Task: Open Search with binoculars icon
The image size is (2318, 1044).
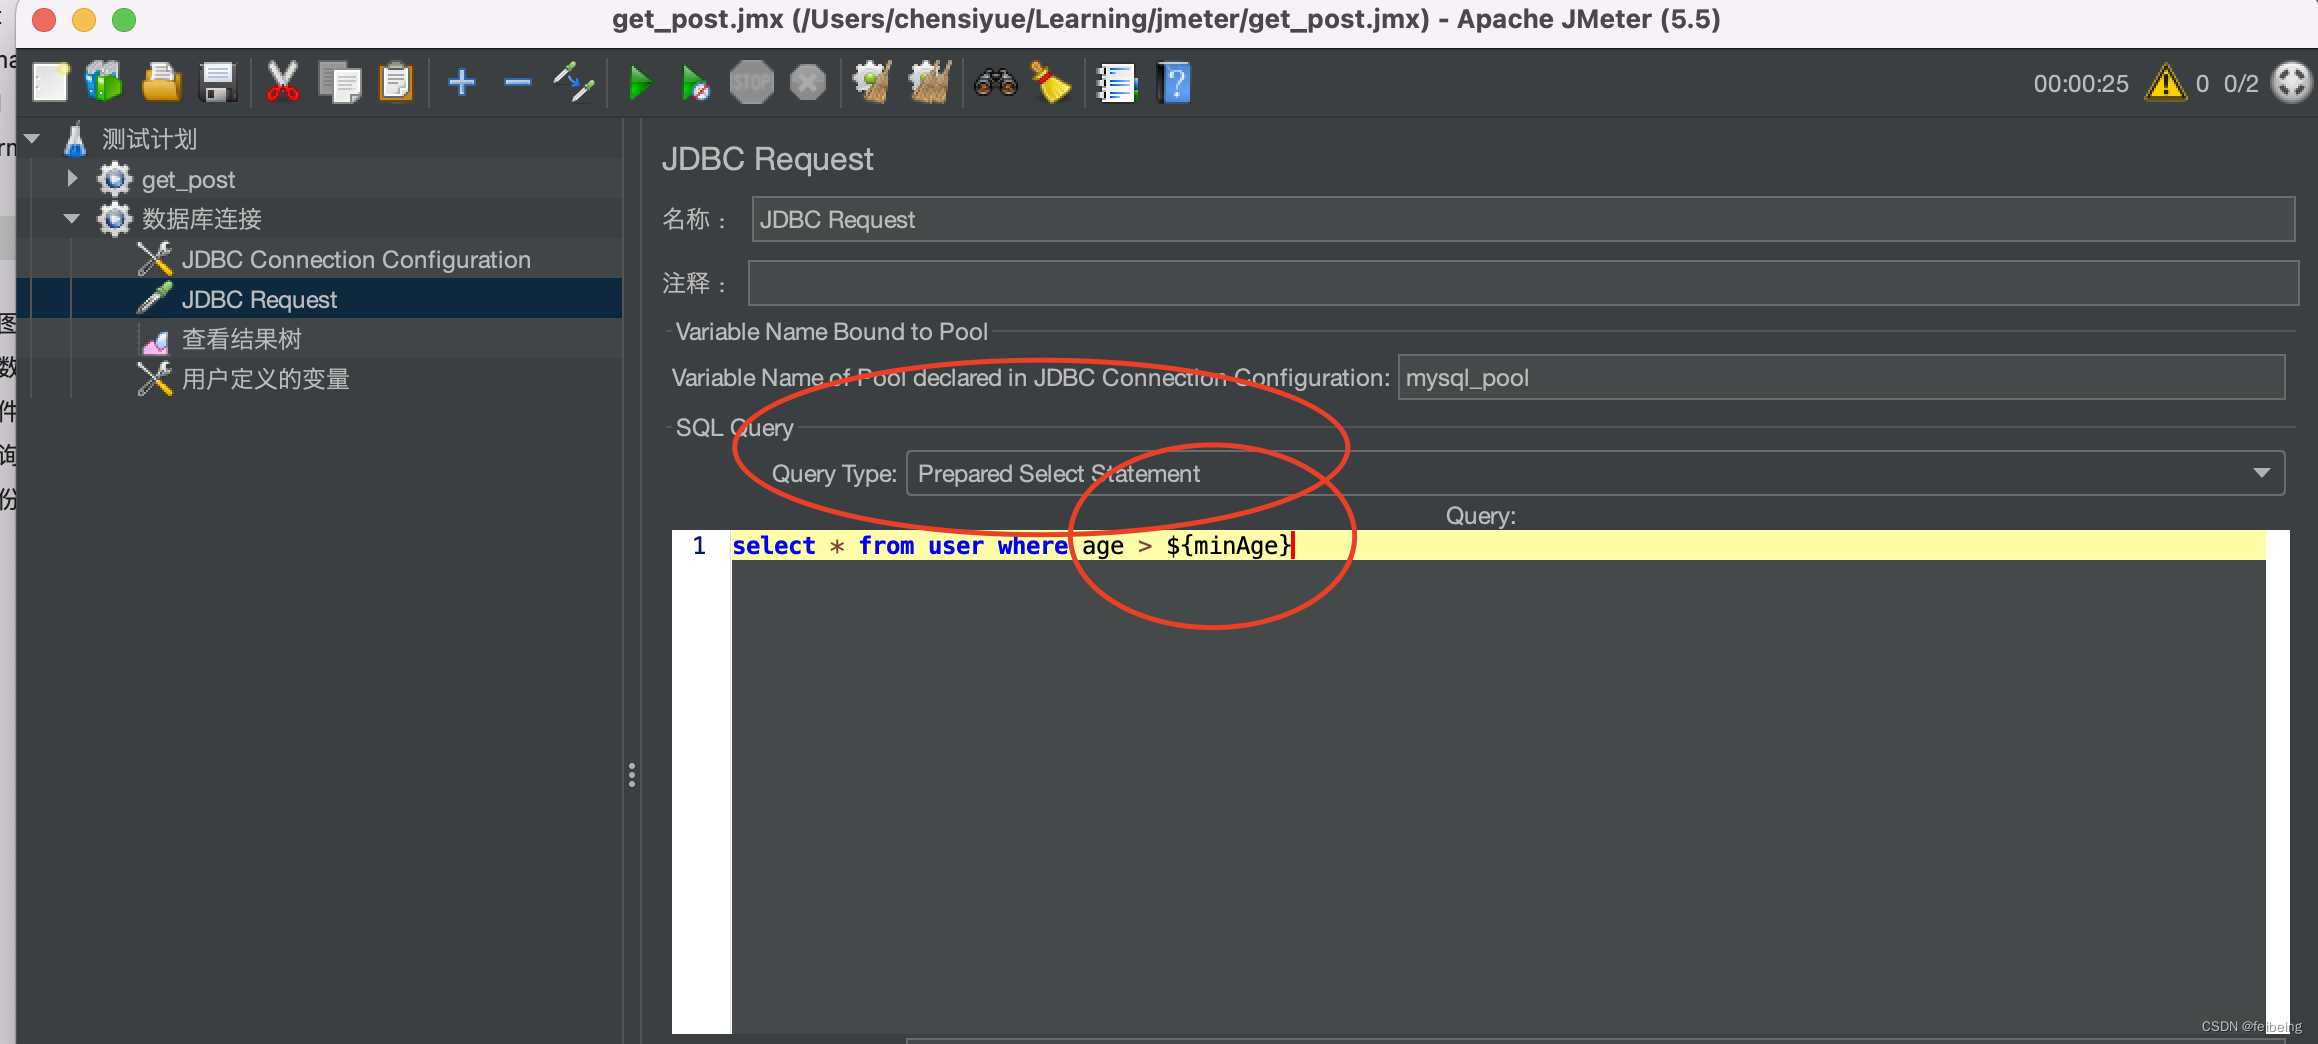Action: (996, 82)
